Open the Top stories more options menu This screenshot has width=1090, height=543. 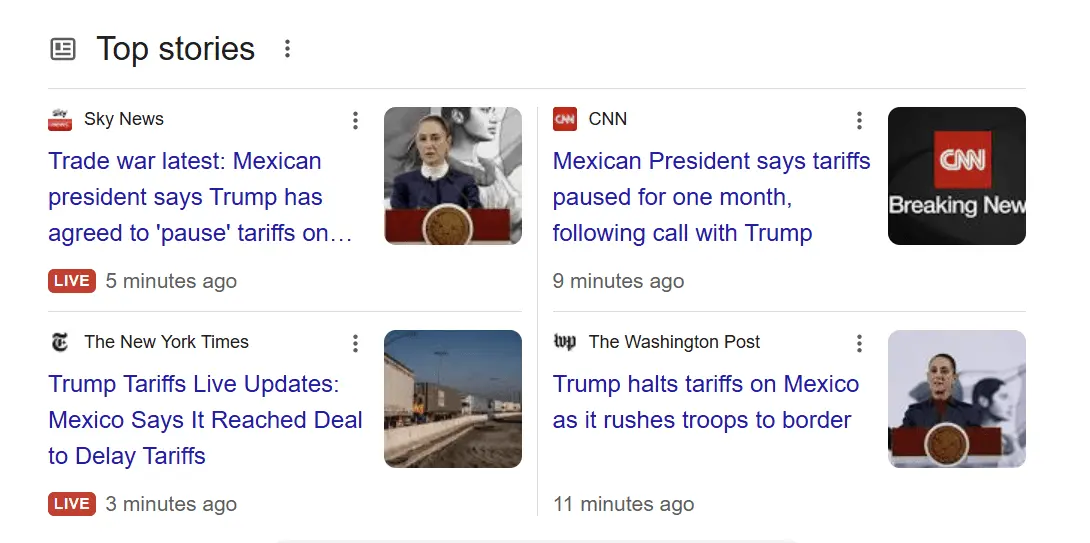(x=287, y=49)
